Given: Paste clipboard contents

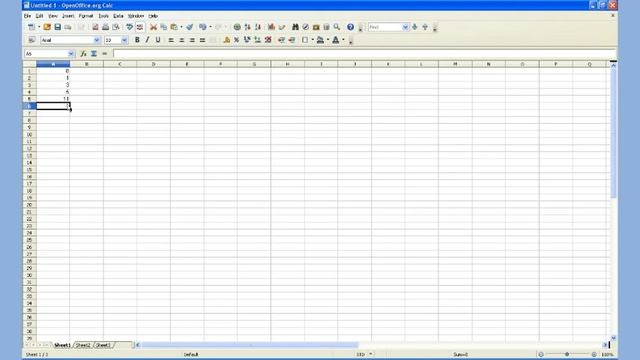Looking at the screenshot, I should (174, 27).
